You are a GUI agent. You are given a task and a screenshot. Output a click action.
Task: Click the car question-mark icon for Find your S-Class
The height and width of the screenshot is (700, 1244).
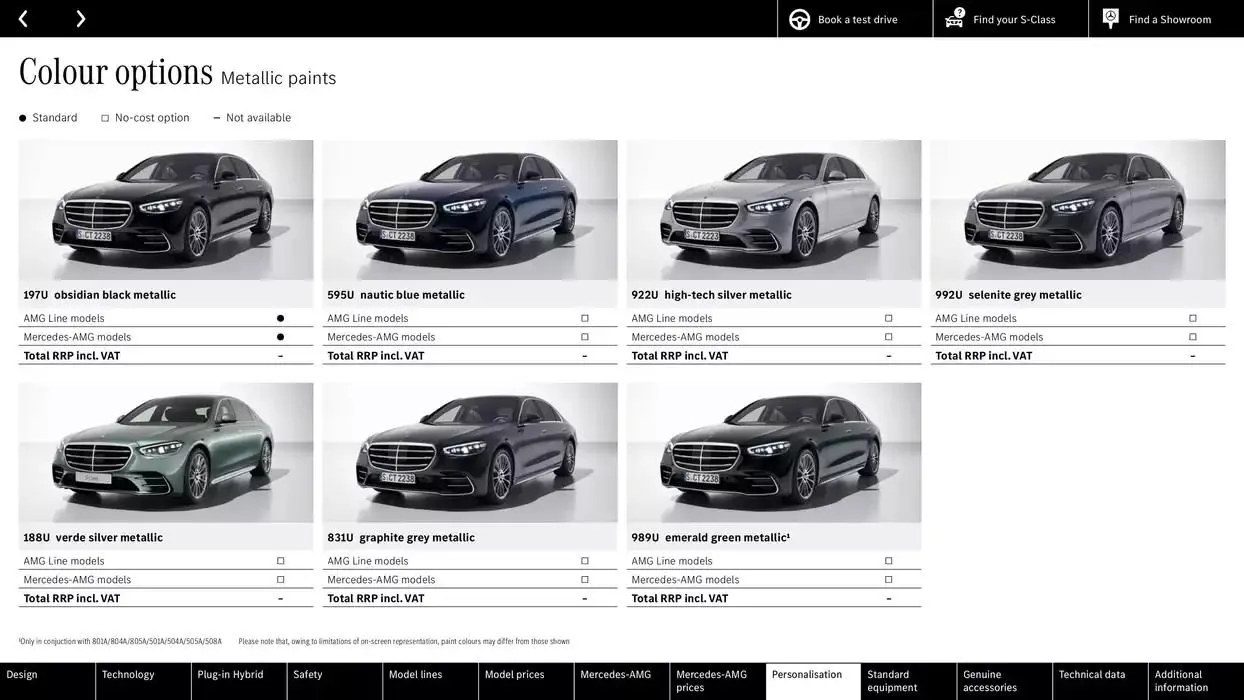953,17
